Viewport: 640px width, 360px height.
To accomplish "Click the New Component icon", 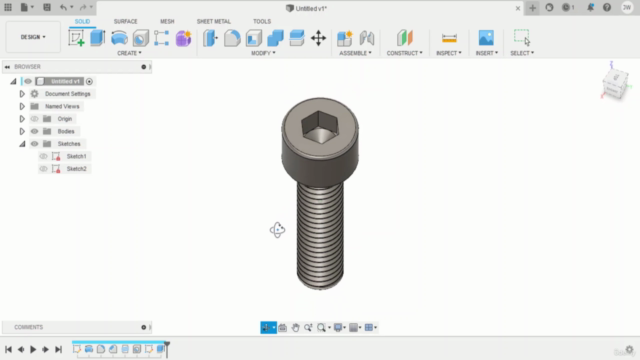I will 344,38.
